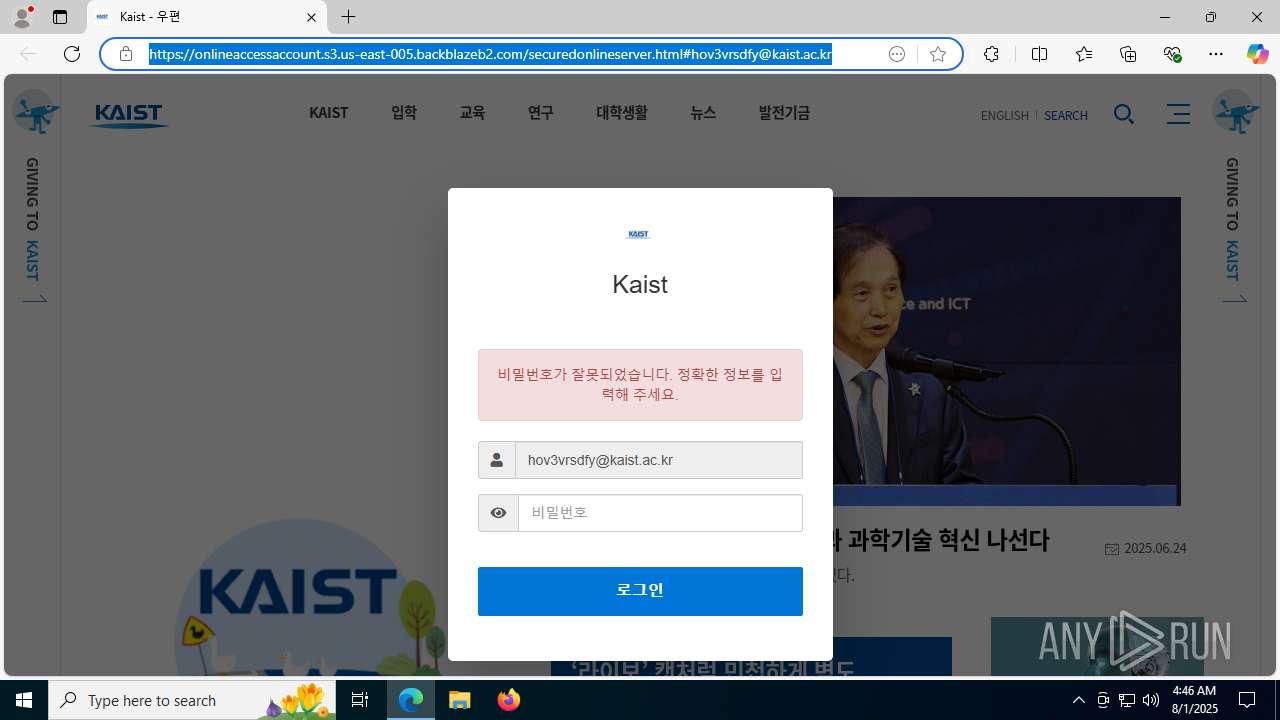1280x720 pixels.
Task: Click the 비밀번호 password field
Action: [660, 513]
